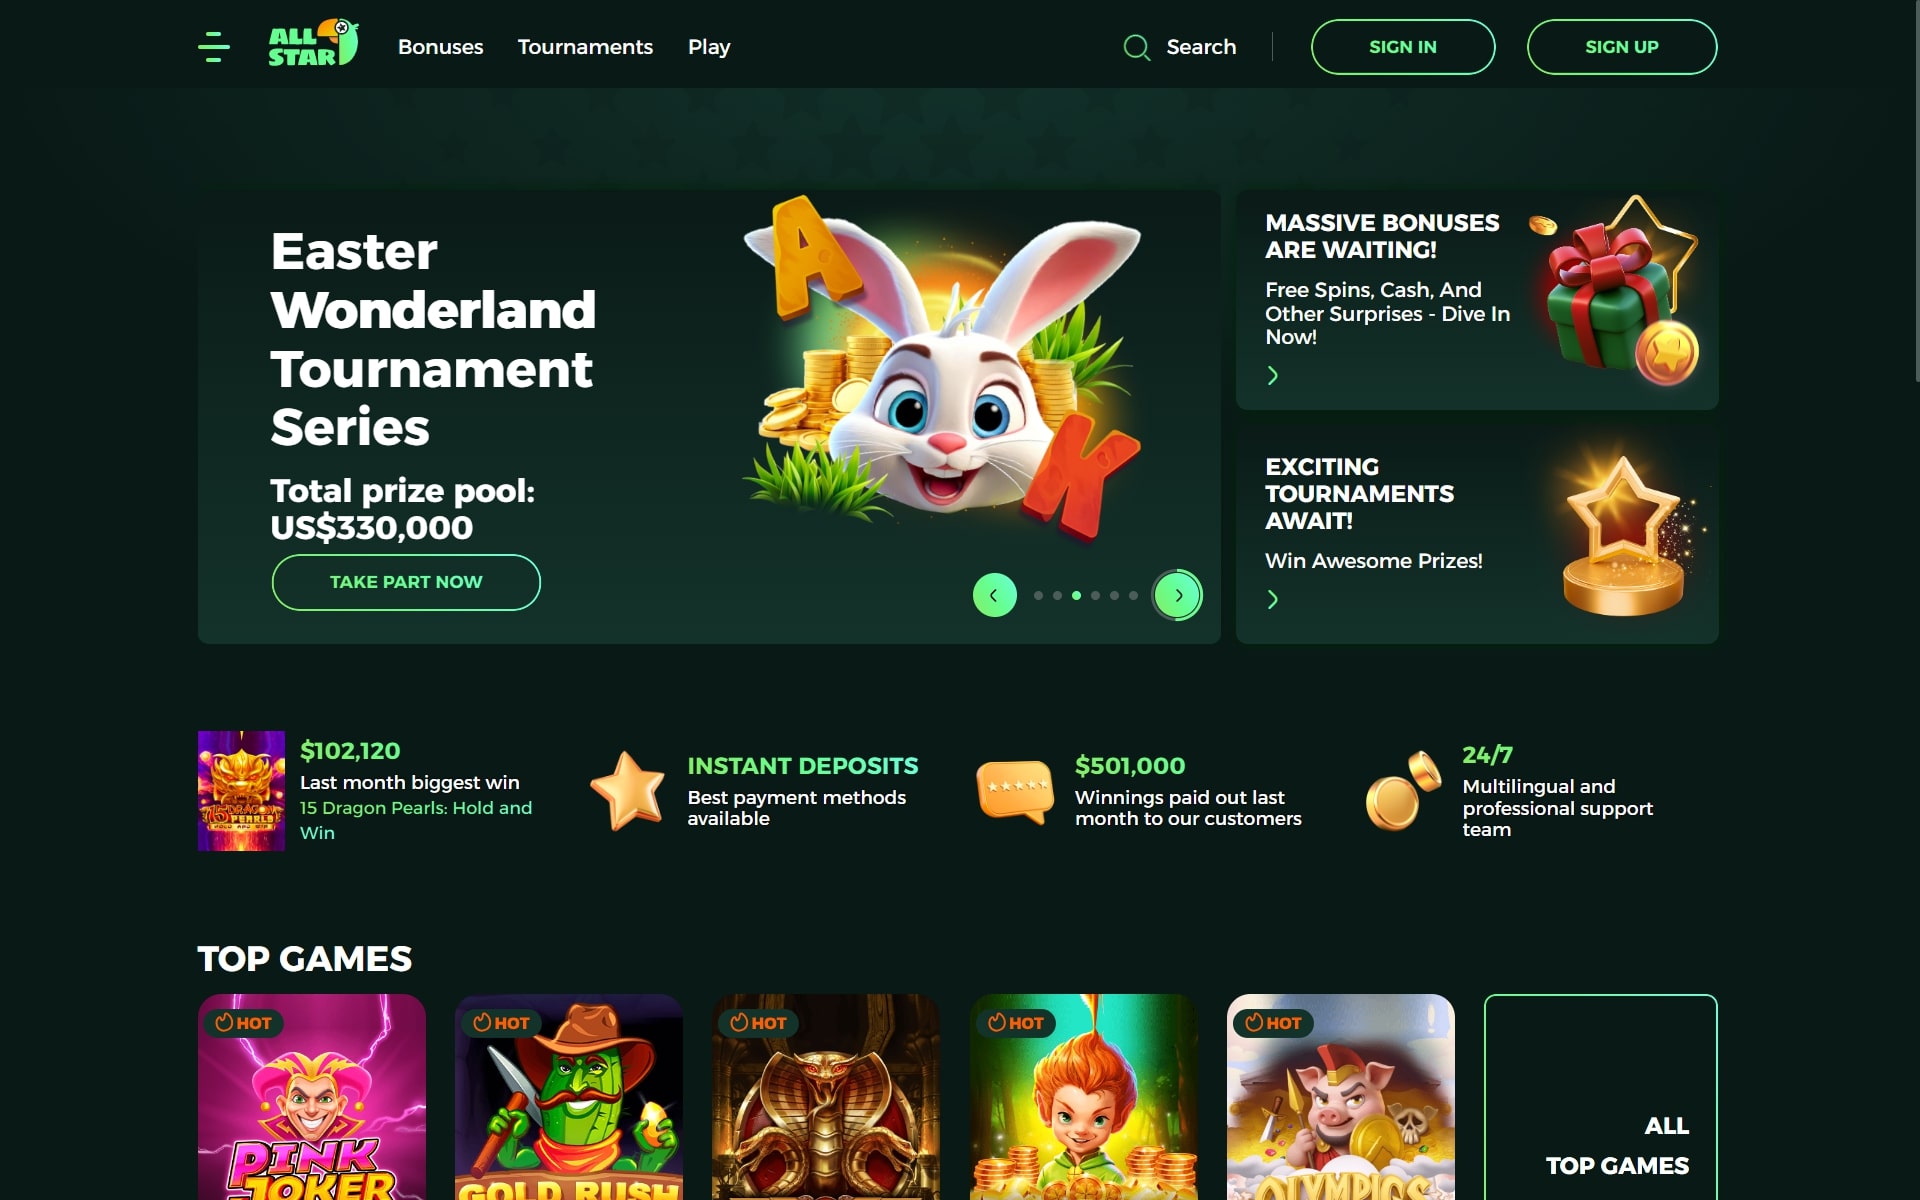Click the All Star logo

click(313, 44)
